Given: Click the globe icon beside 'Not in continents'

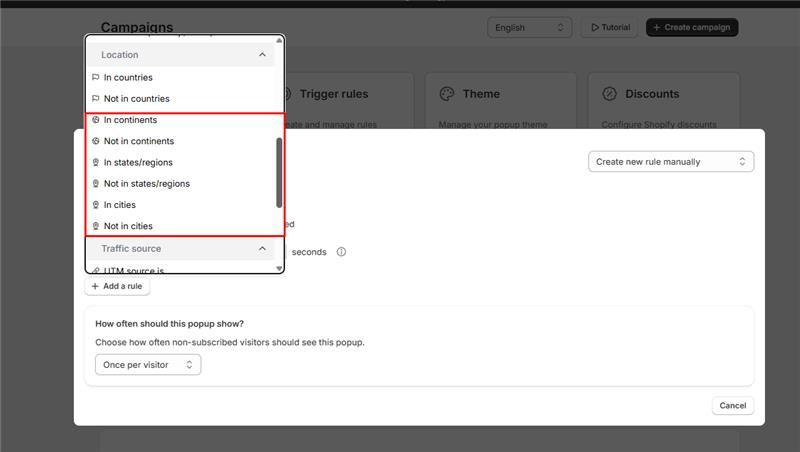Looking at the screenshot, I should [95, 141].
